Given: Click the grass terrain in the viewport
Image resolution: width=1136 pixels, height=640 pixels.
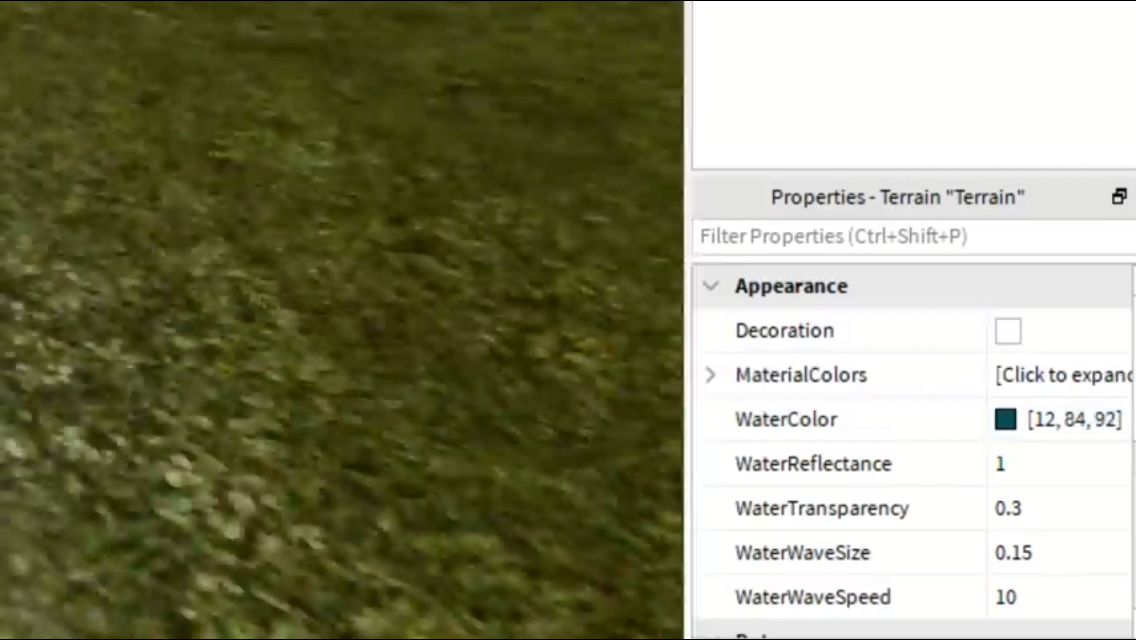Looking at the screenshot, I should point(341,319).
